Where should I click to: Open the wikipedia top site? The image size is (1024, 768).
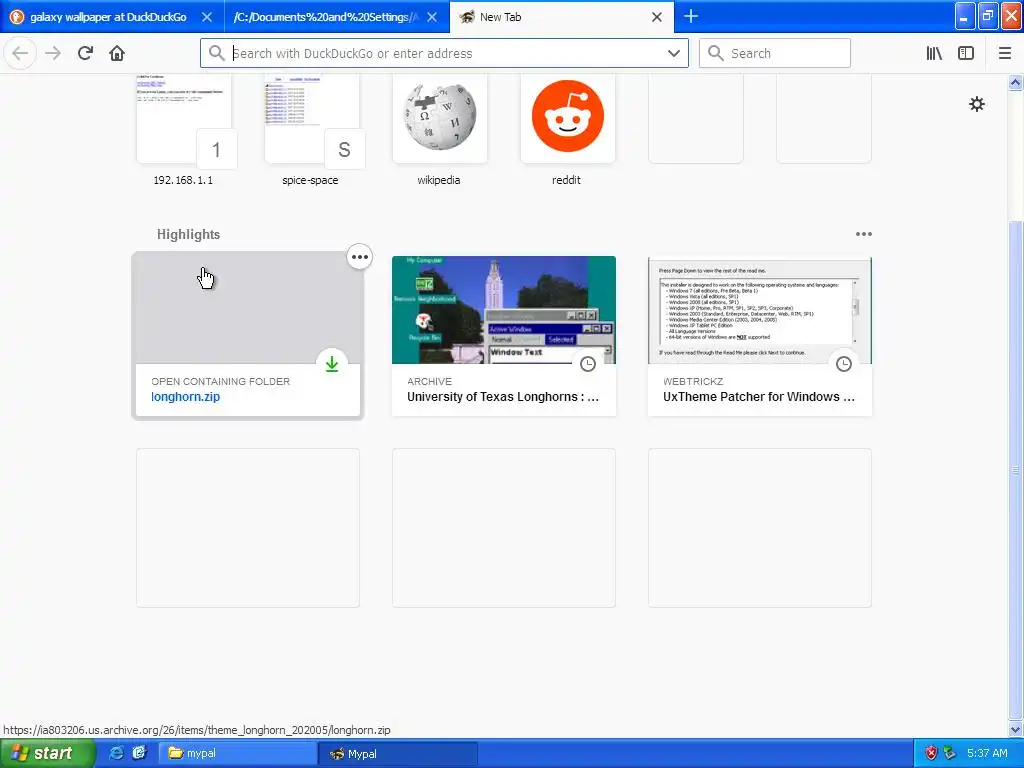tap(440, 129)
